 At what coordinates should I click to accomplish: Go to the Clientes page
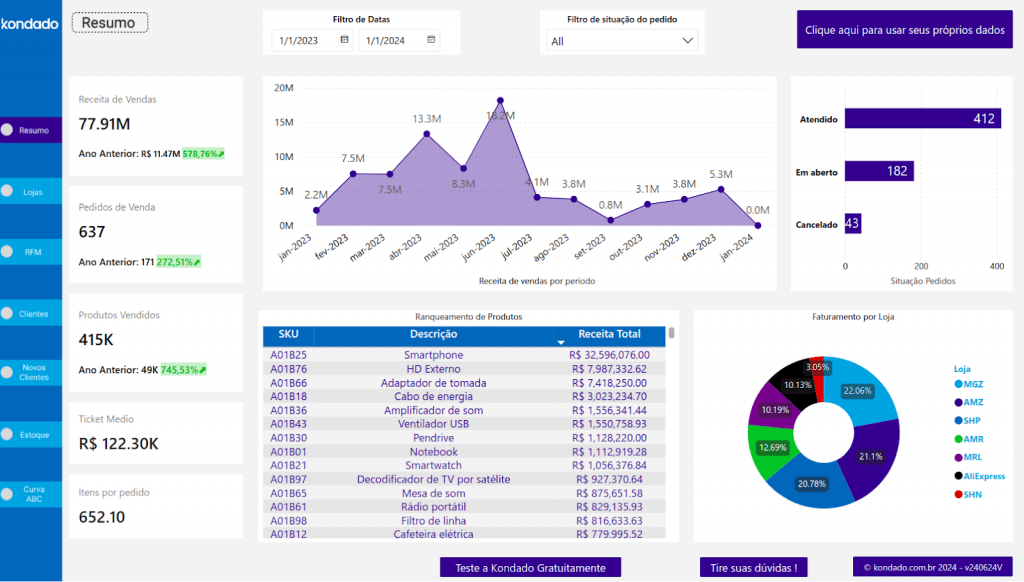pos(33,314)
